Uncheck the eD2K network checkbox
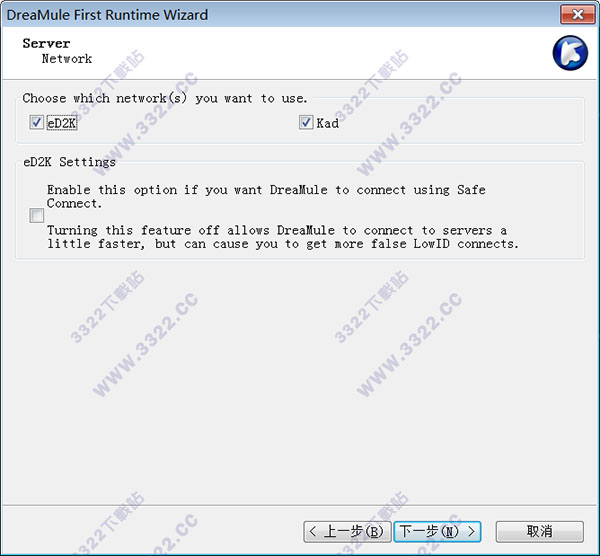The image size is (600, 556). pyautogui.click(x=37, y=123)
